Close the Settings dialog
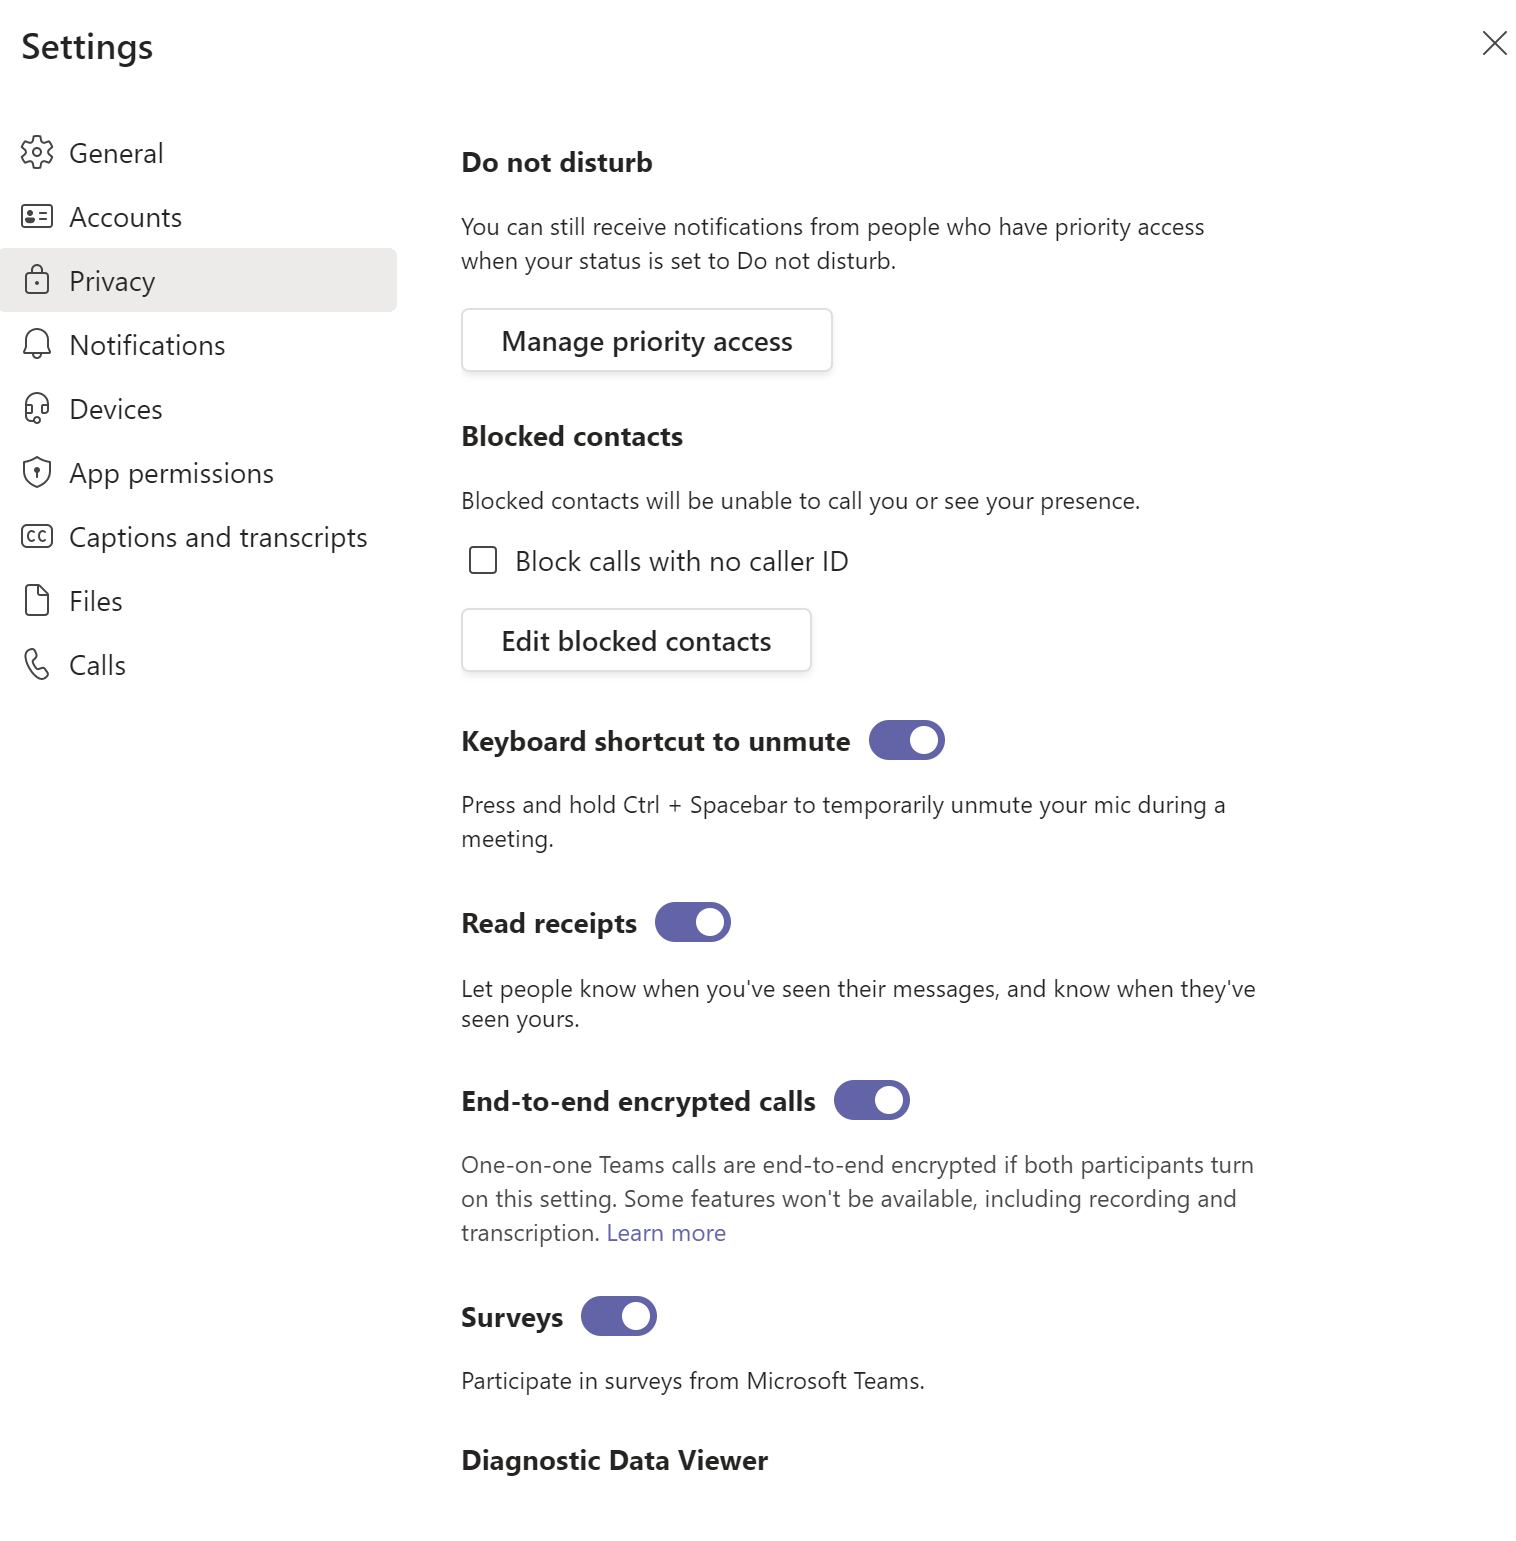Screen dimensions: 1516x1541 coord(1494,43)
